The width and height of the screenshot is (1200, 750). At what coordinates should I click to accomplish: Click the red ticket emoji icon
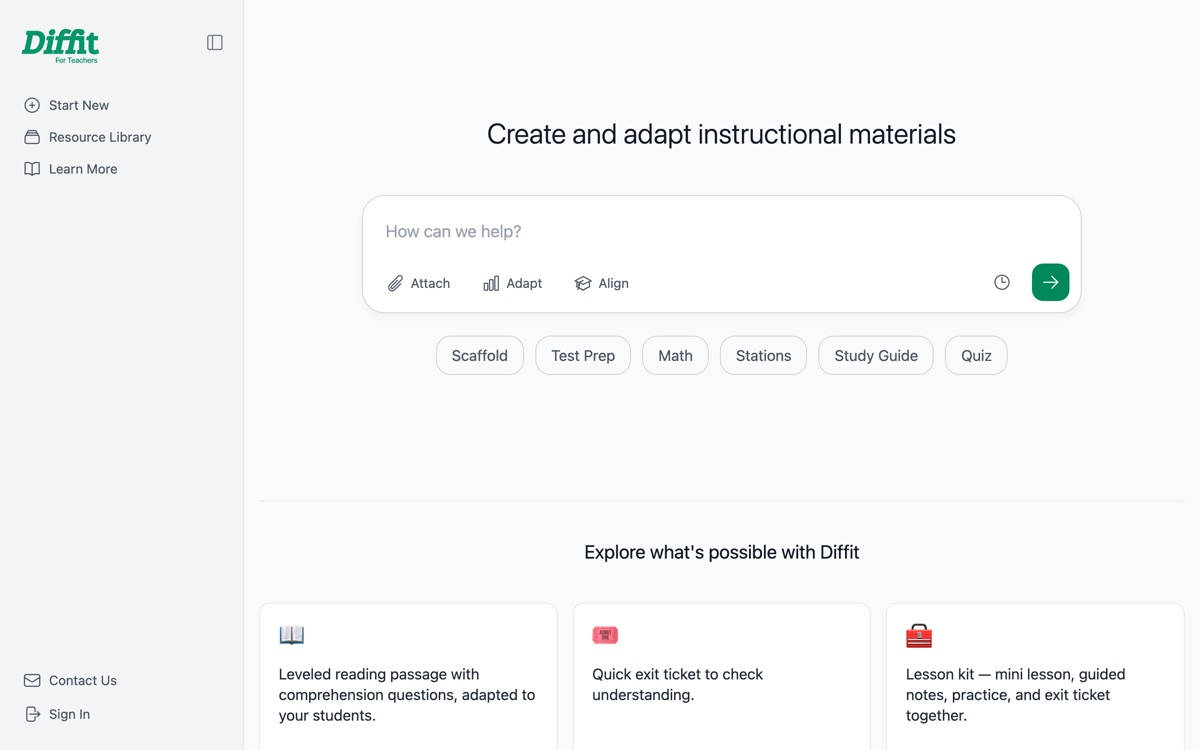[x=605, y=635]
